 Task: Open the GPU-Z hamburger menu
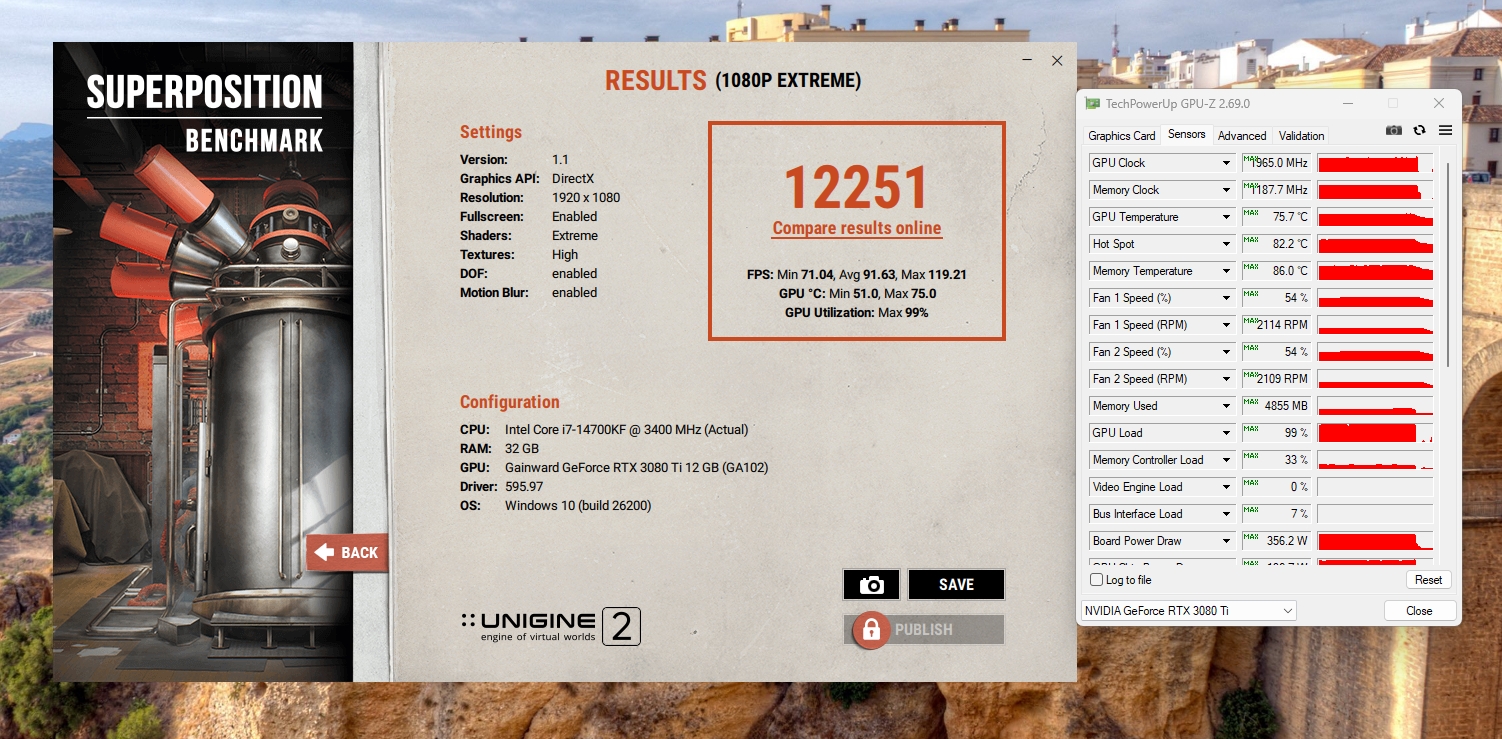pyautogui.click(x=1445, y=130)
